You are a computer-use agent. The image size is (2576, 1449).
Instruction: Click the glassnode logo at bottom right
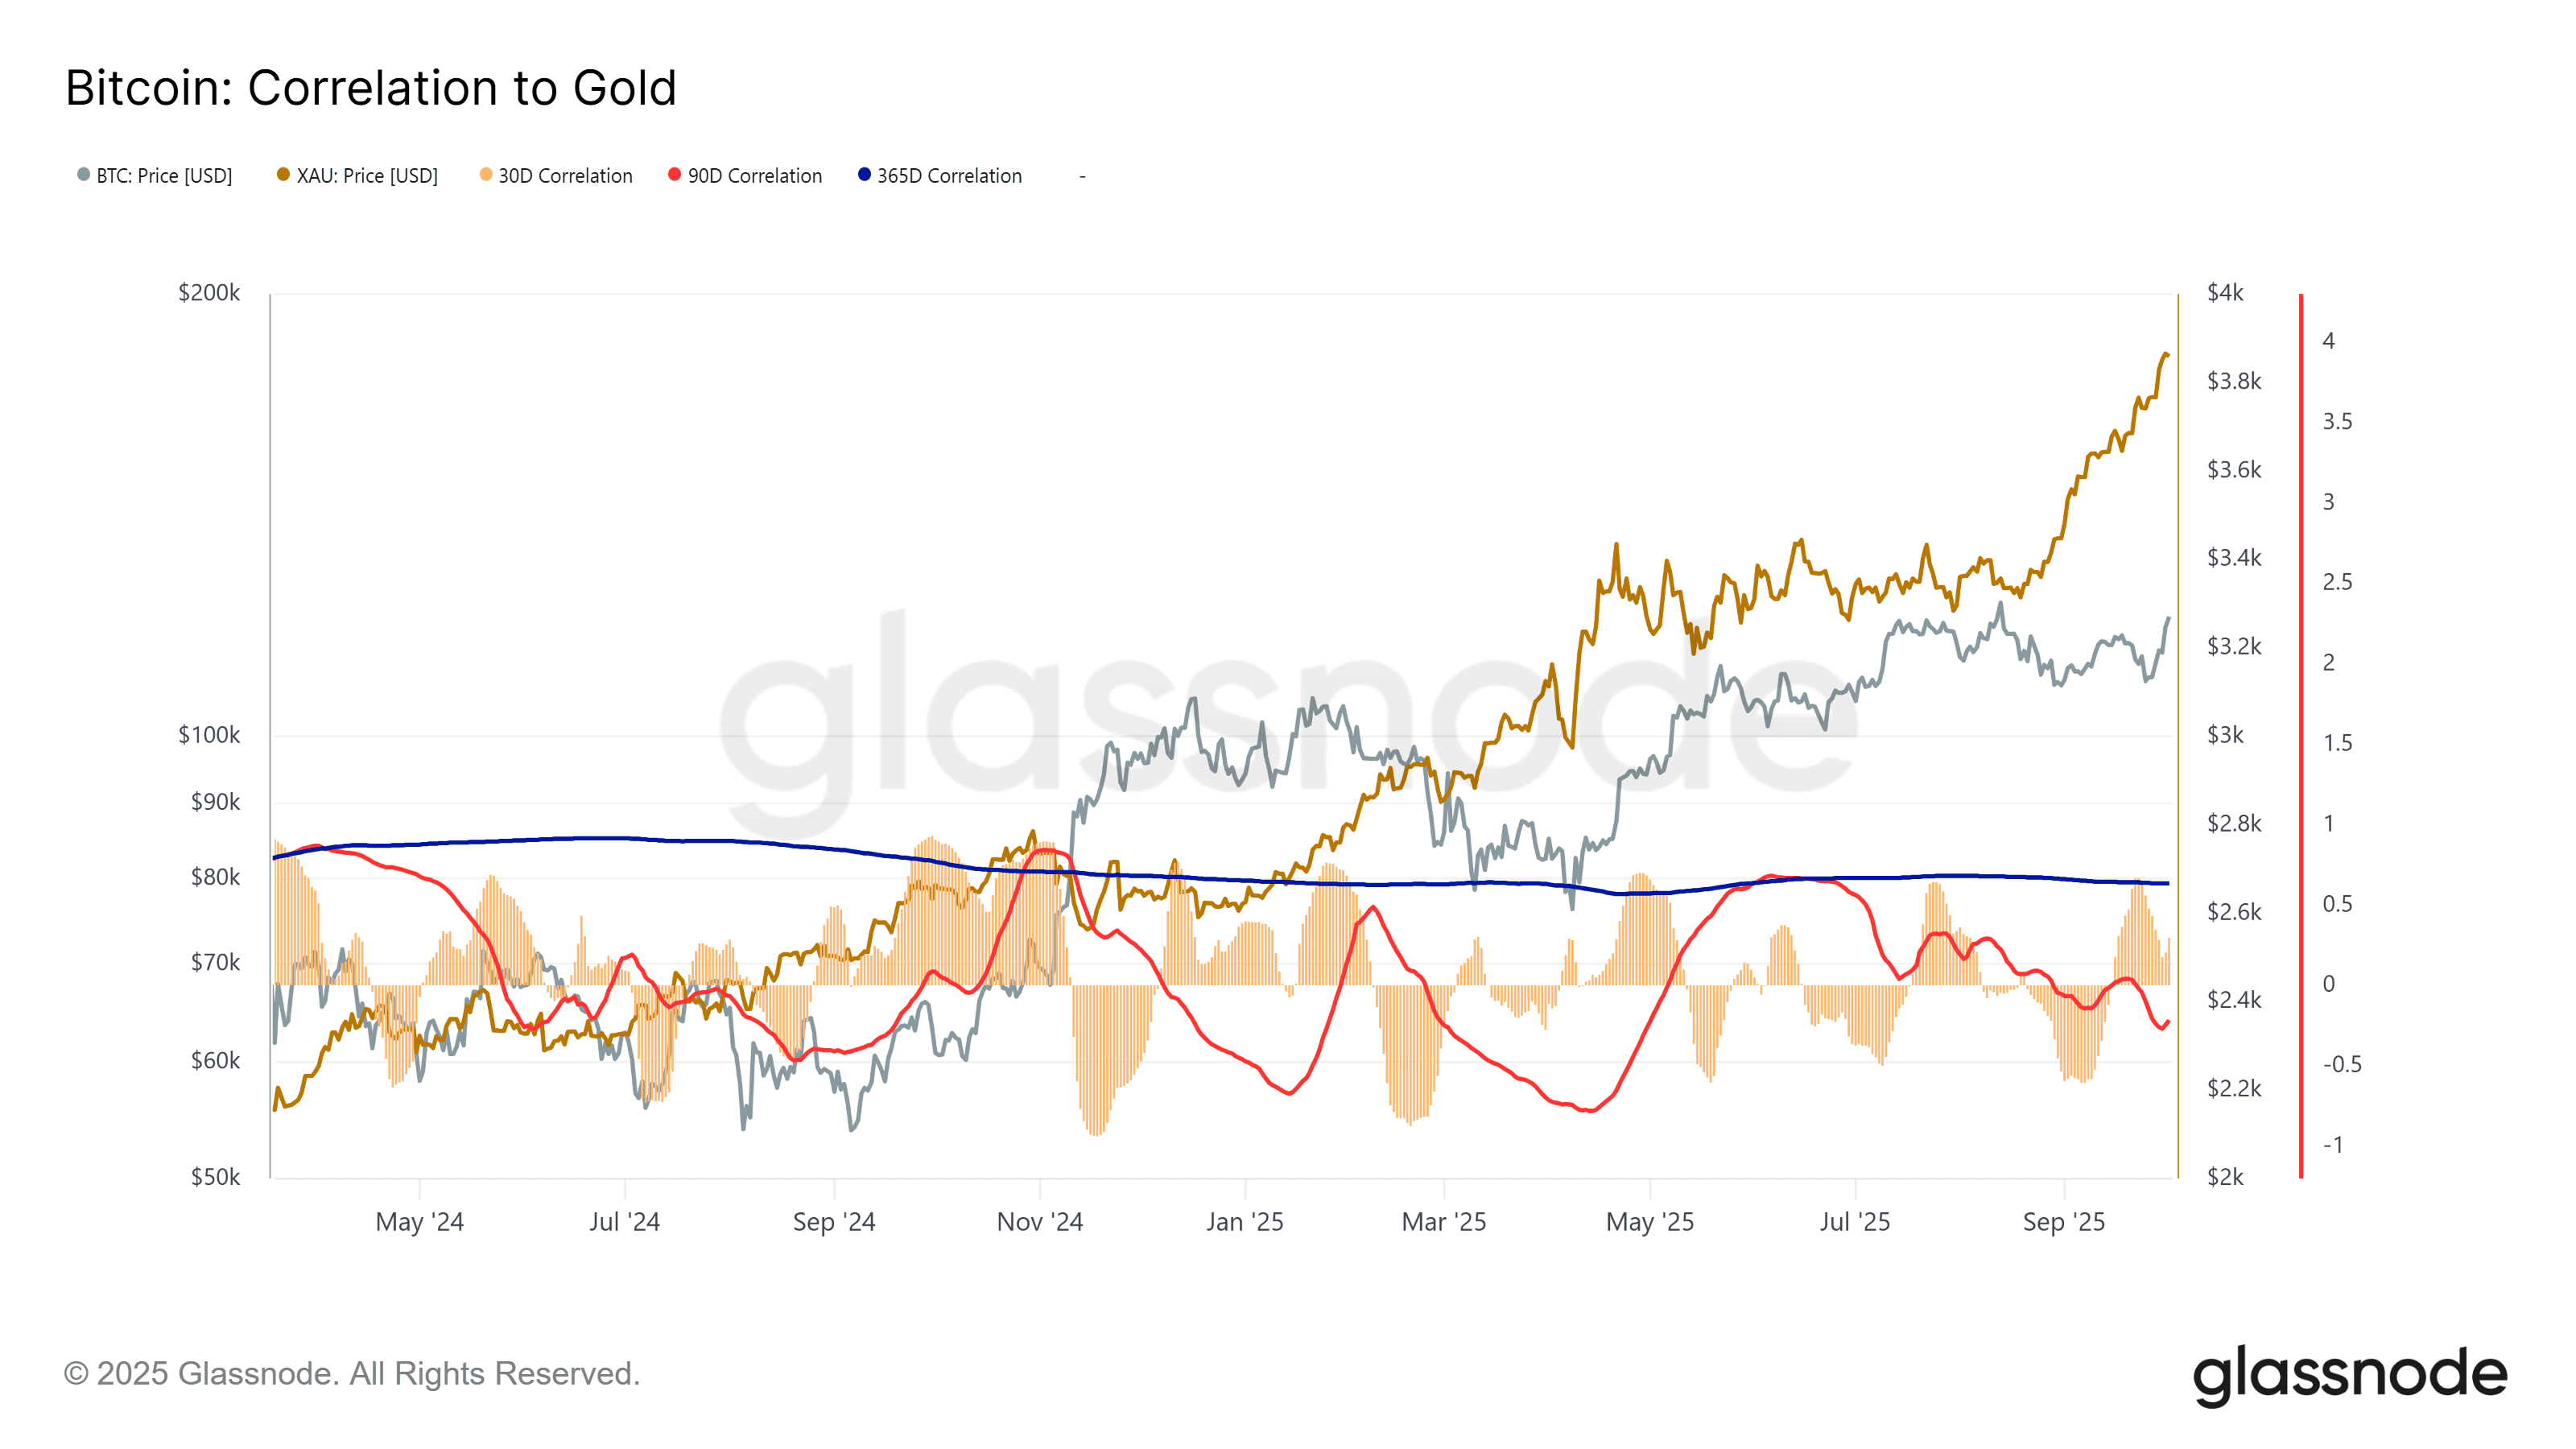click(2349, 1375)
